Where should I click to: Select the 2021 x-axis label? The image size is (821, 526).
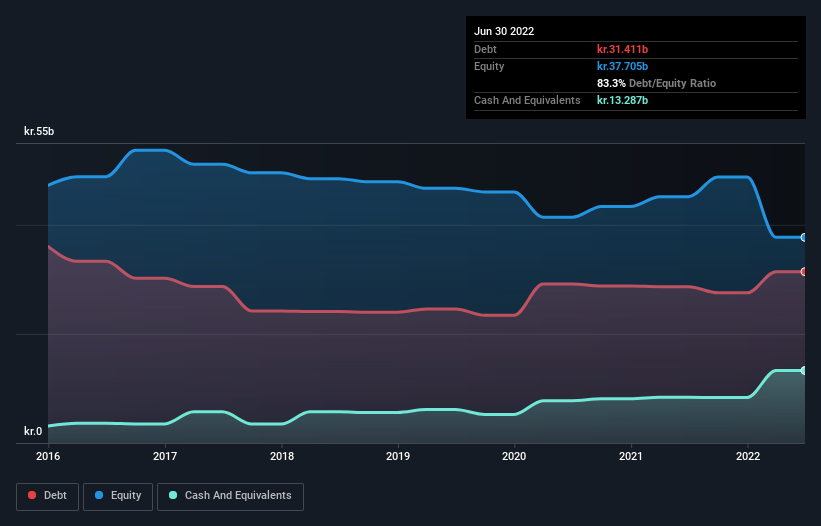[631, 456]
